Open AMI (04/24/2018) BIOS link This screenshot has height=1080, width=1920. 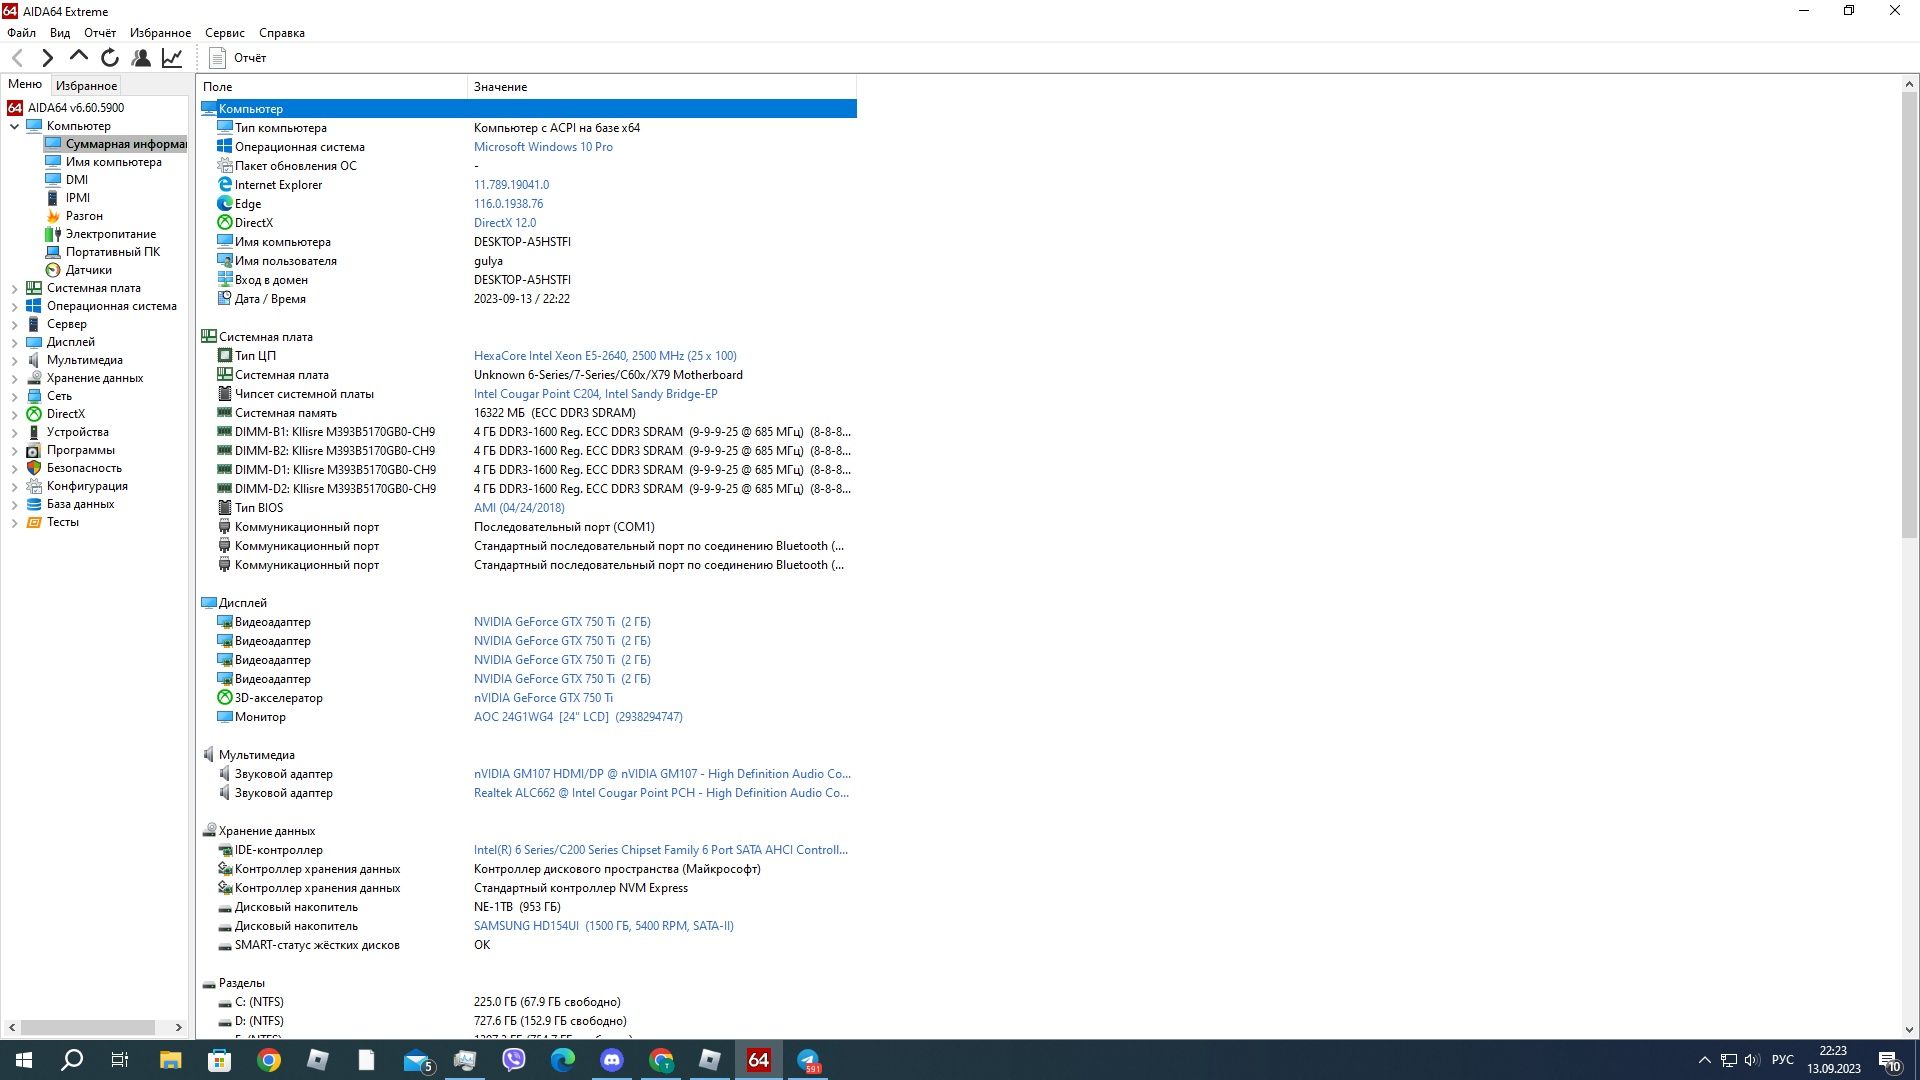(519, 508)
